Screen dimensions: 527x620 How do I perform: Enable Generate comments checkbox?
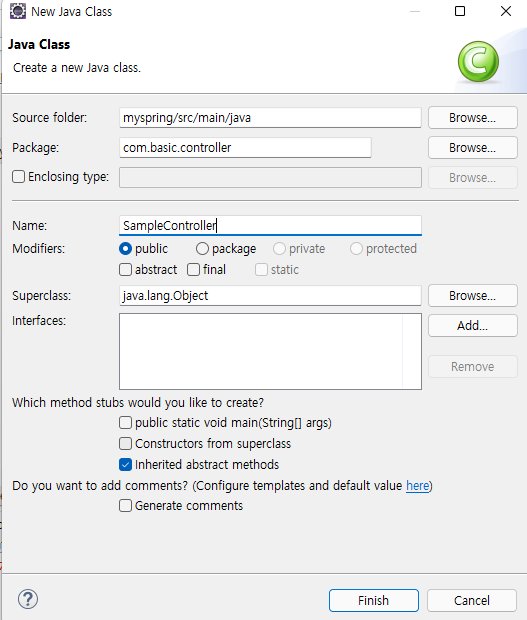coord(125,506)
